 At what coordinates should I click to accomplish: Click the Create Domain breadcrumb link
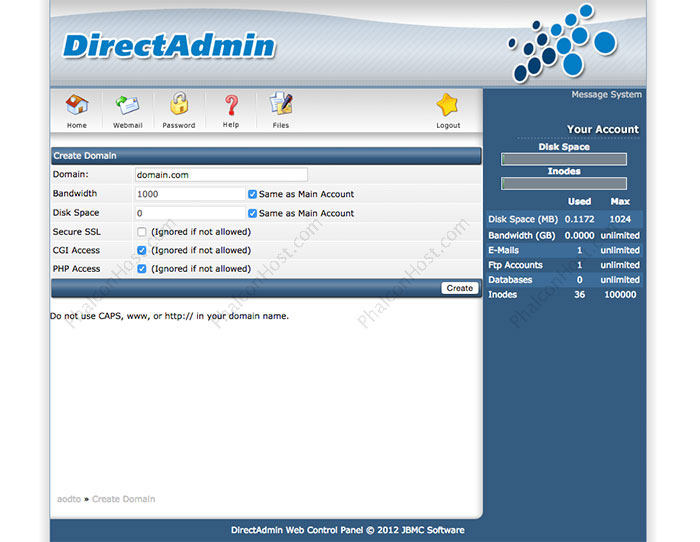point(124,499)
